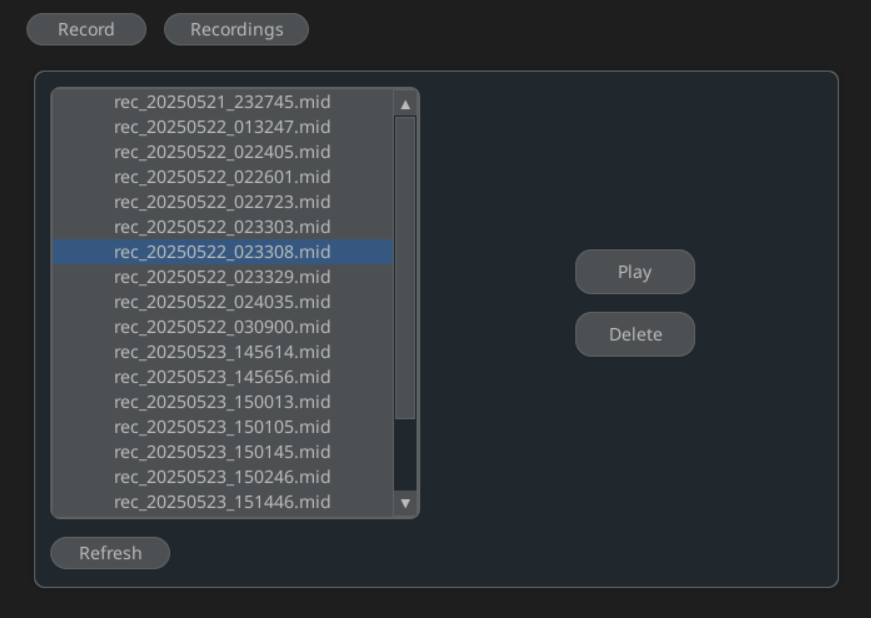Select rec_20250522_023303.mid recording
871x618 pixels.
[222, 227]
